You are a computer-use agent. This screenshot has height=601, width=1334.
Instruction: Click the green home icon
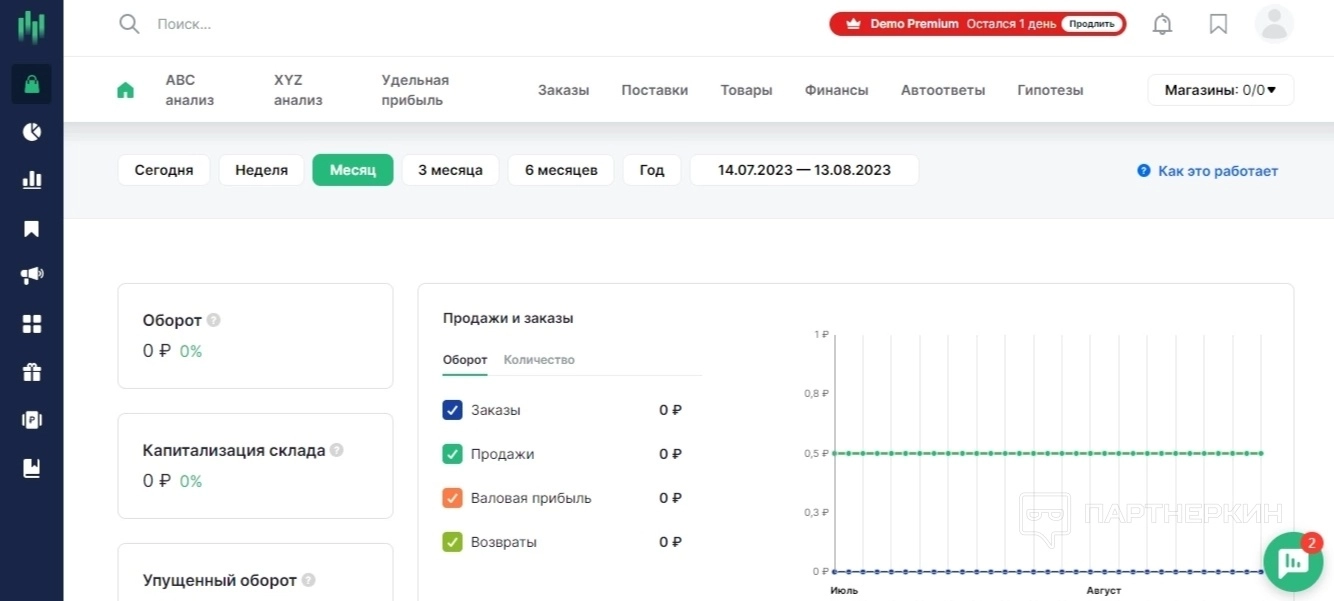[125, 90]
